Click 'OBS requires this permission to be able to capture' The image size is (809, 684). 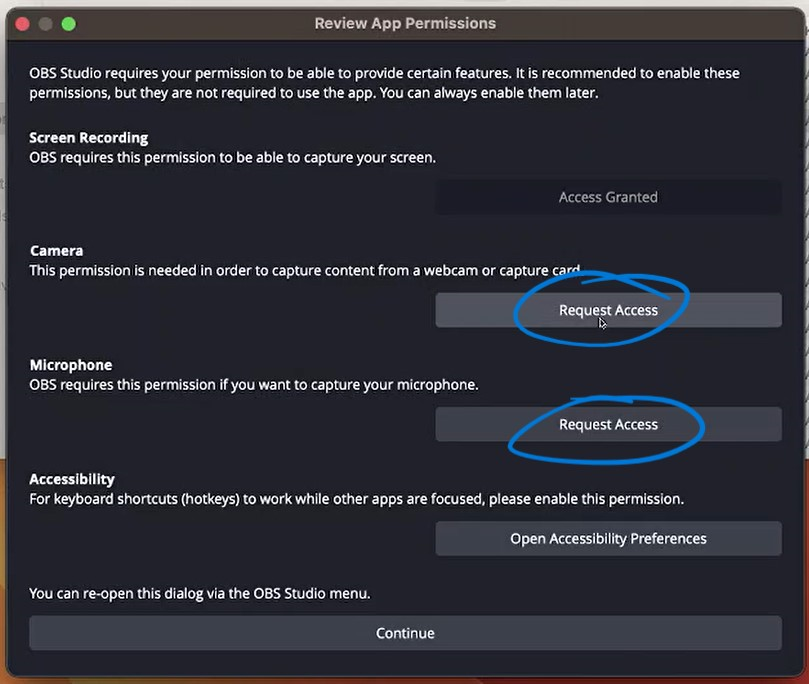233,157
